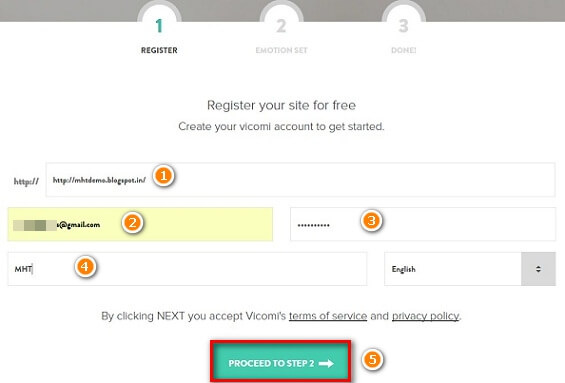Focus the site URL input field
The width and height of the screenshot is (565, 383).
coord(300,180)
